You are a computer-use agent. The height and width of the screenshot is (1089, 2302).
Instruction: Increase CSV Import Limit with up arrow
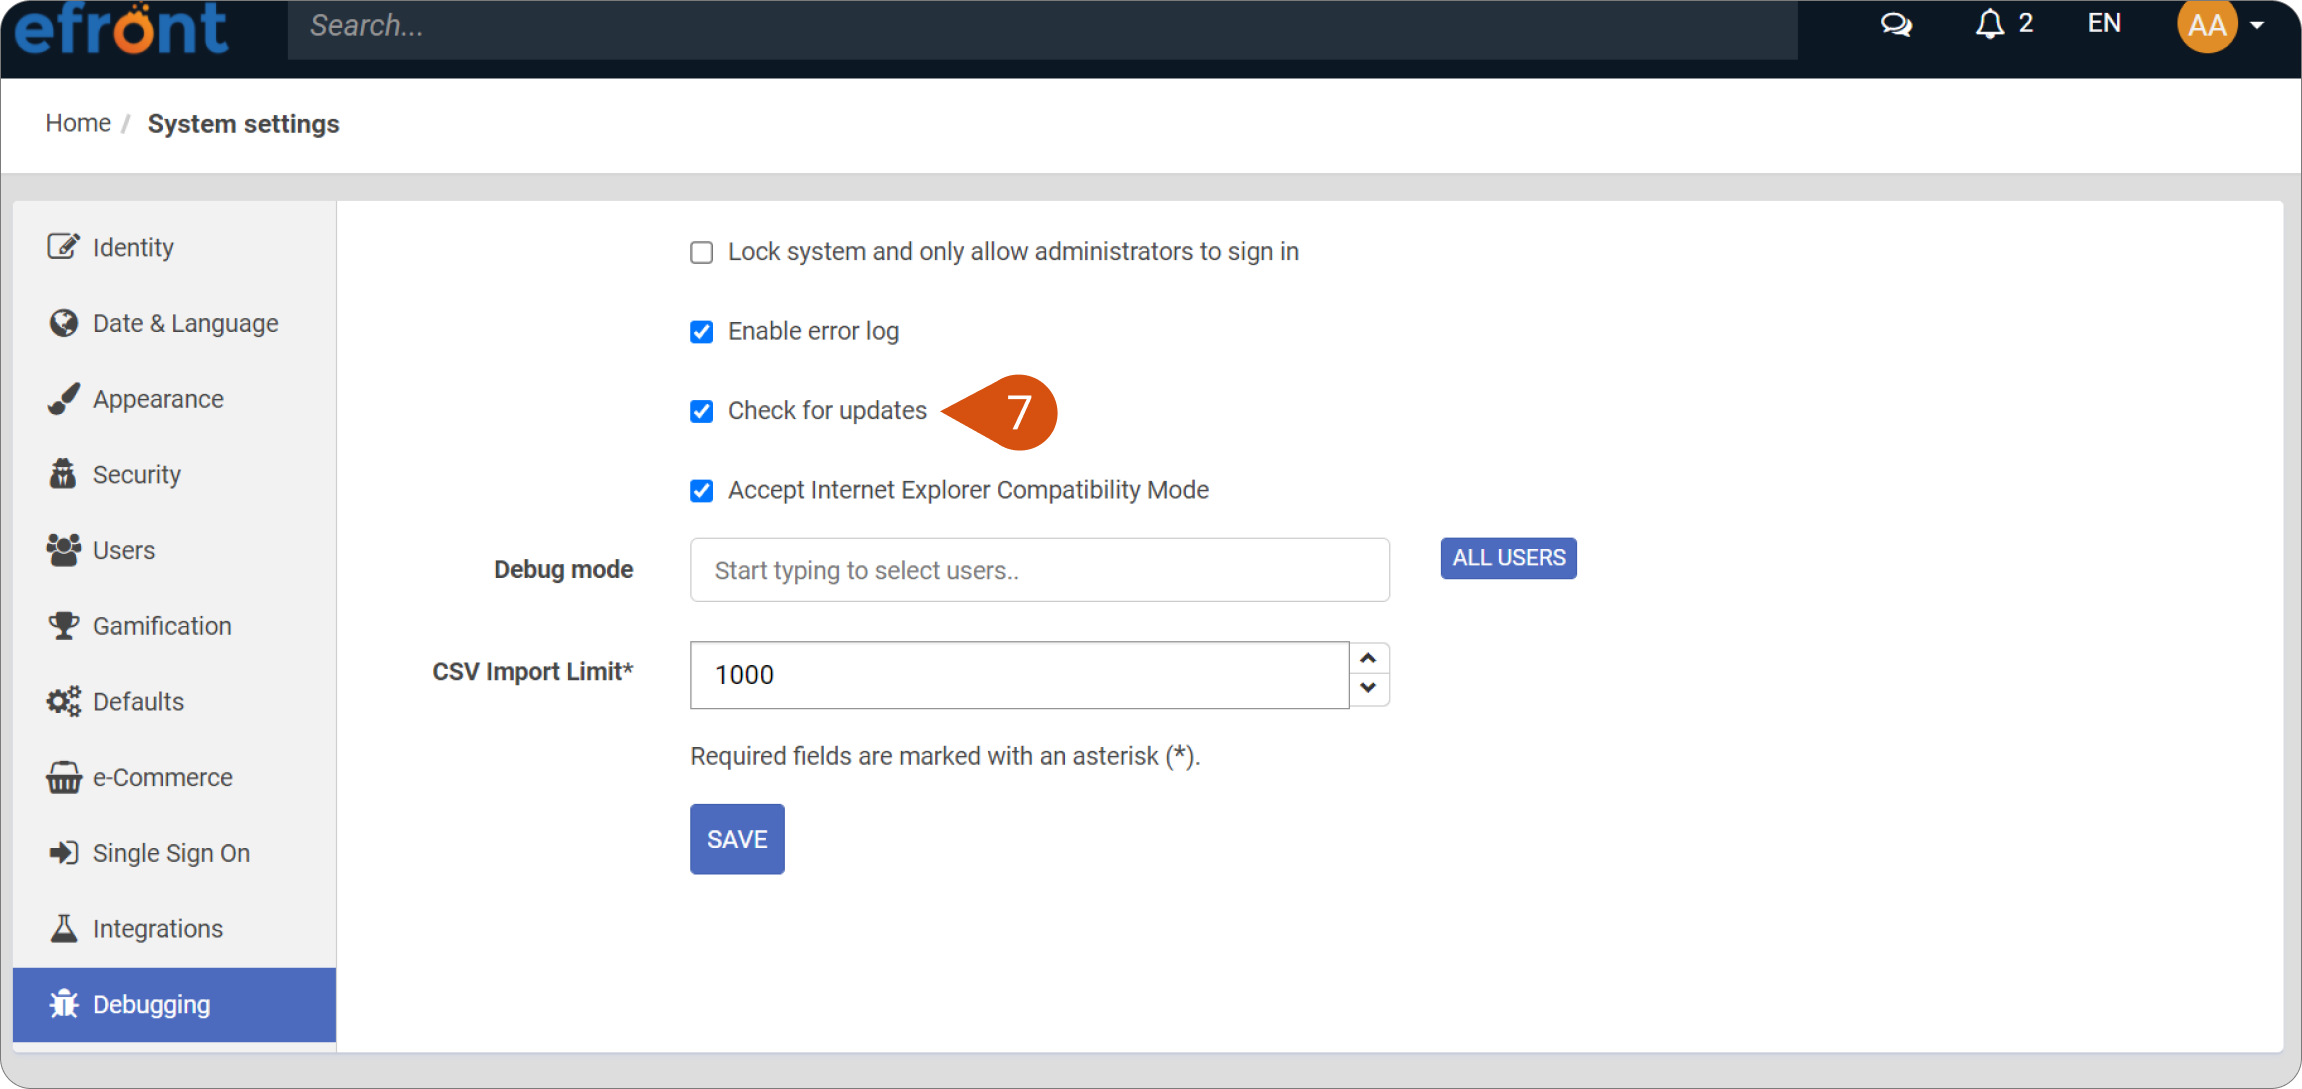[1369, 658]
